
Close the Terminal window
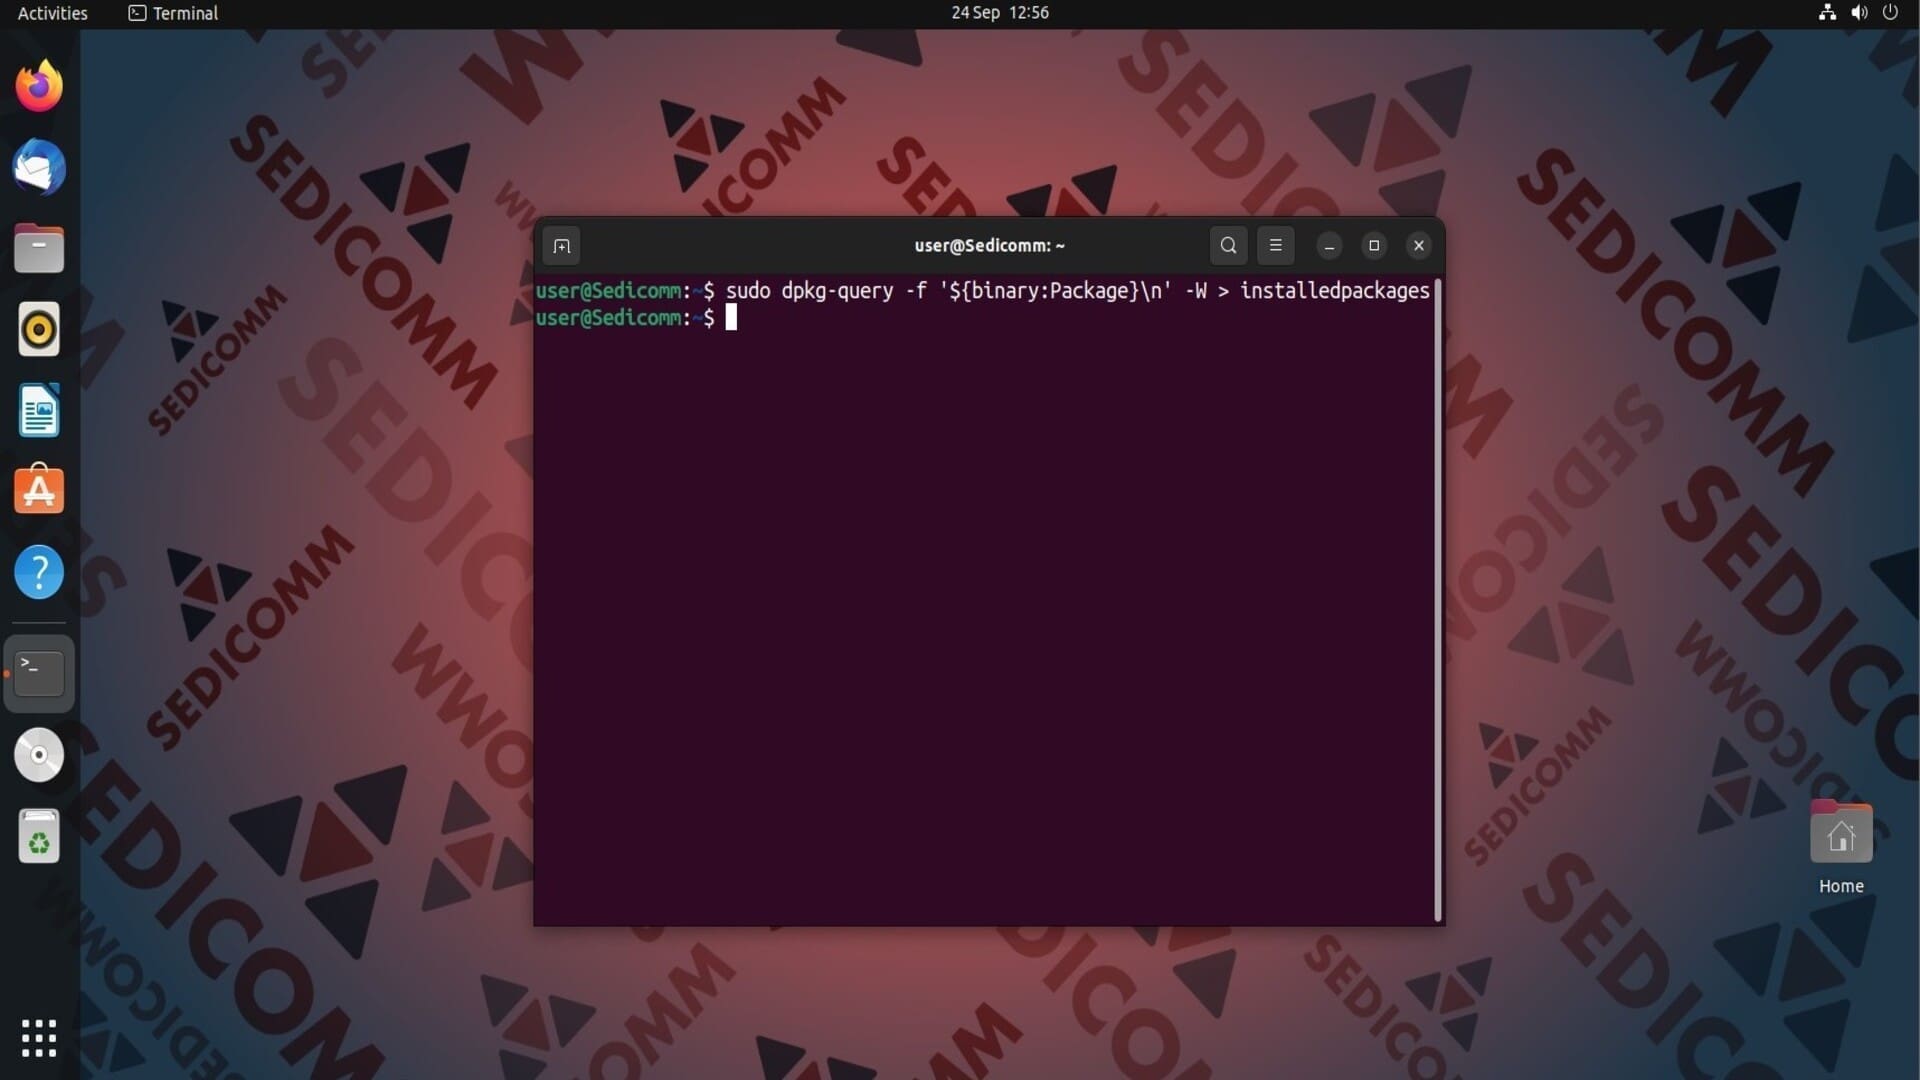pyautogui.click(x=1418, y=246)
